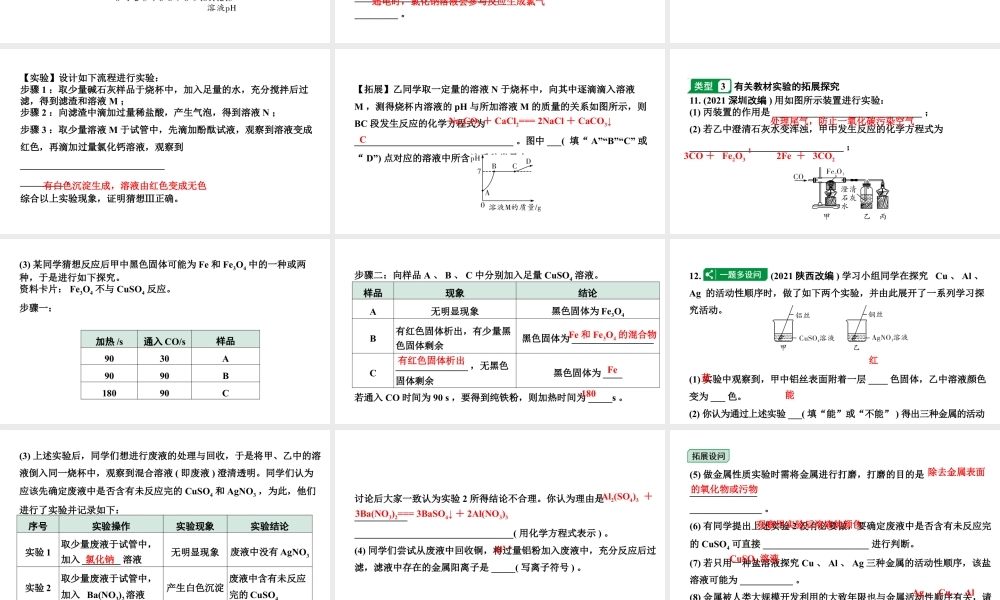Click the red answer 处理尾气，防止一氧化碳污染空气
1000x600 pixels.
(x=843, y=119)
